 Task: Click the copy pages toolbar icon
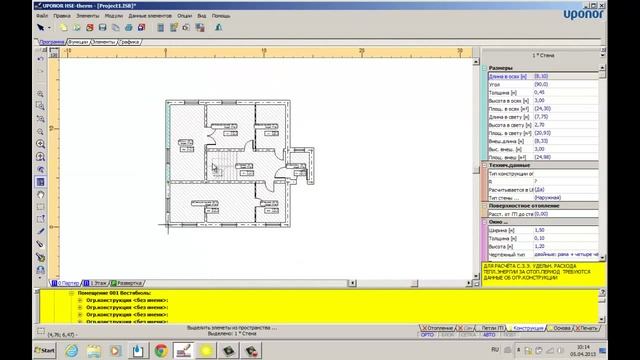pos(116,27)
